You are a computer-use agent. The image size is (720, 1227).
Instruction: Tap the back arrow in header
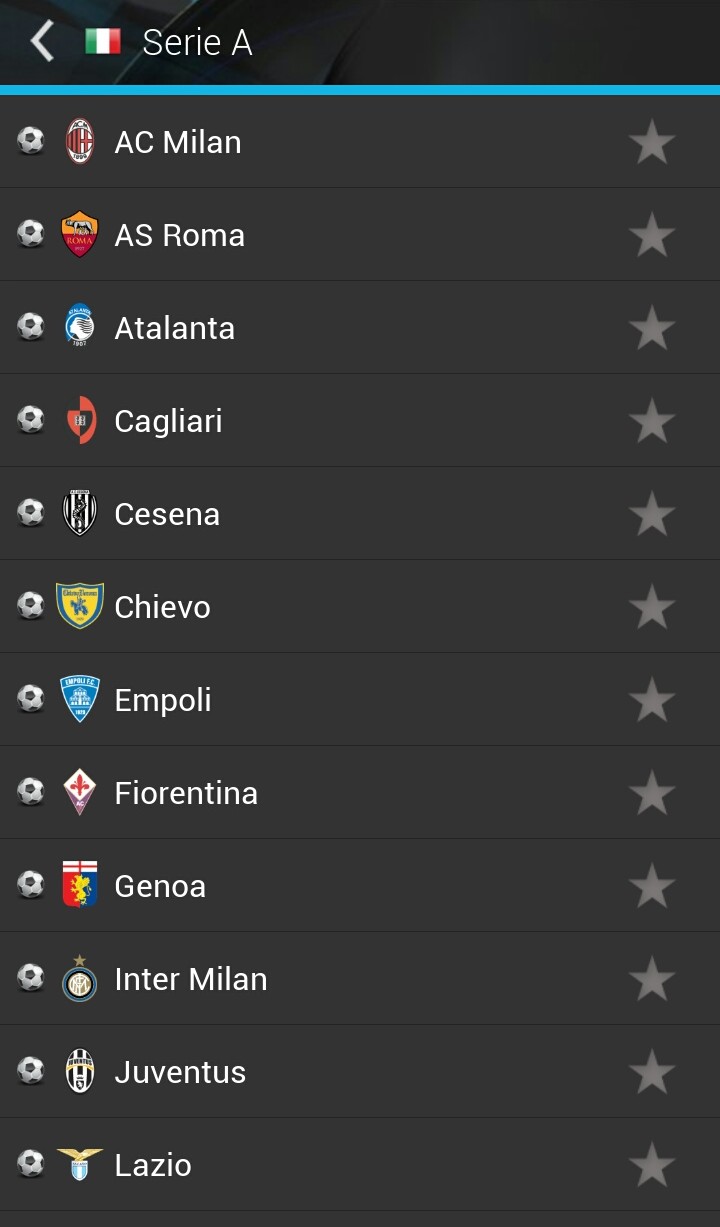[42, 42]
